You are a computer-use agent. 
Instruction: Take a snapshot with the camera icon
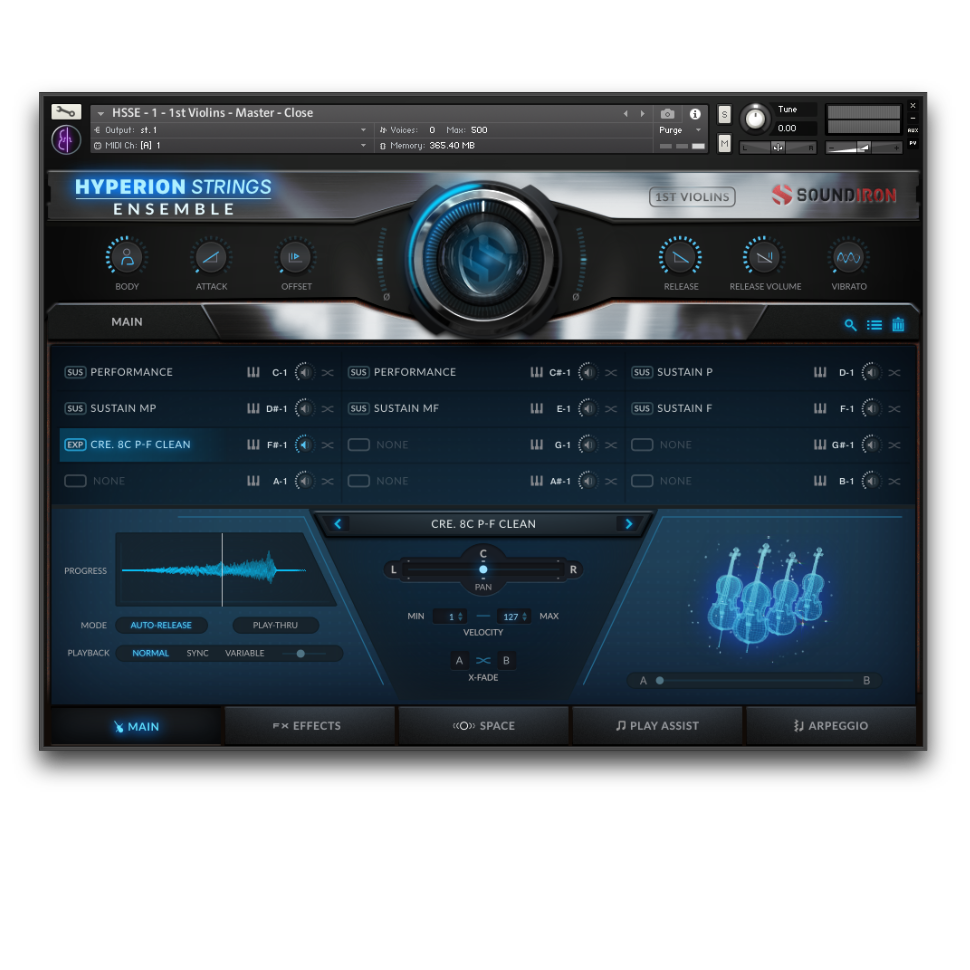(667, 114)
